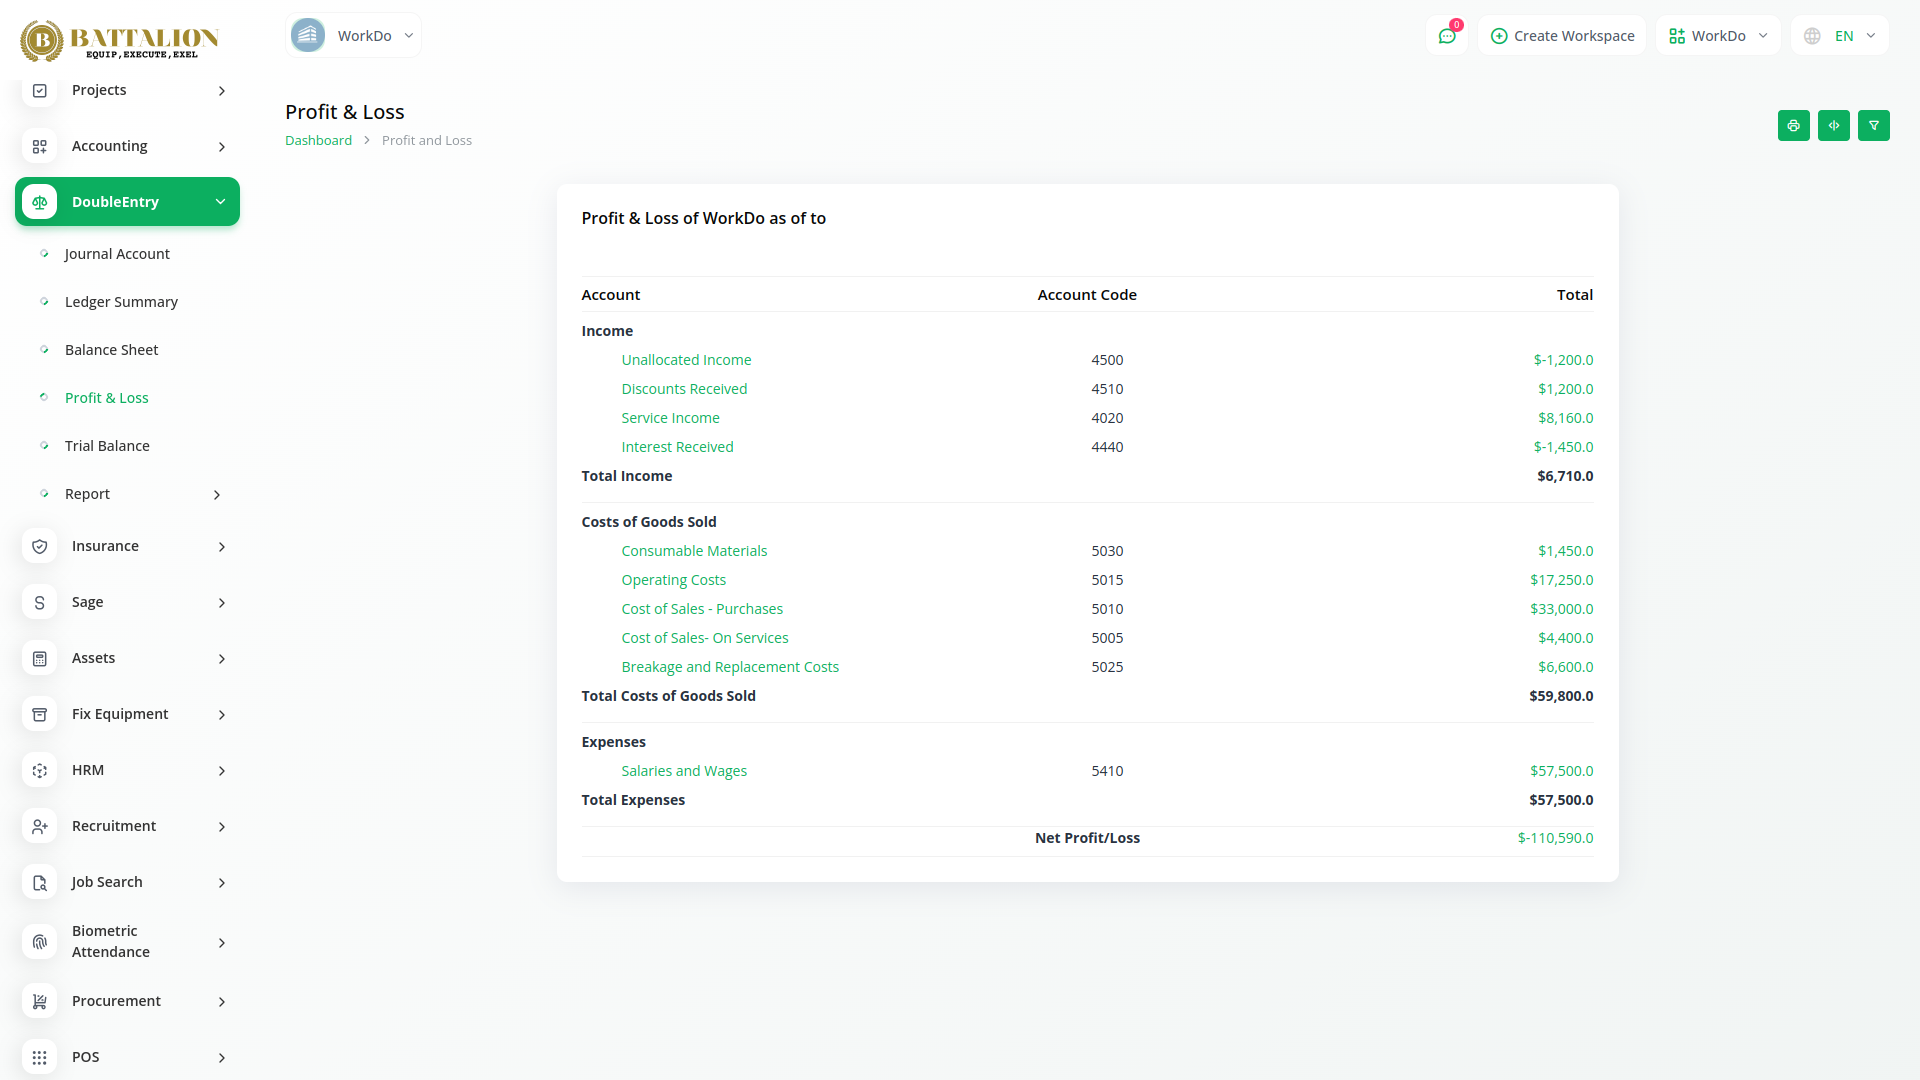Open the EN language dropdown
Screen dimensions: 1920x1080
point(1840,36)
